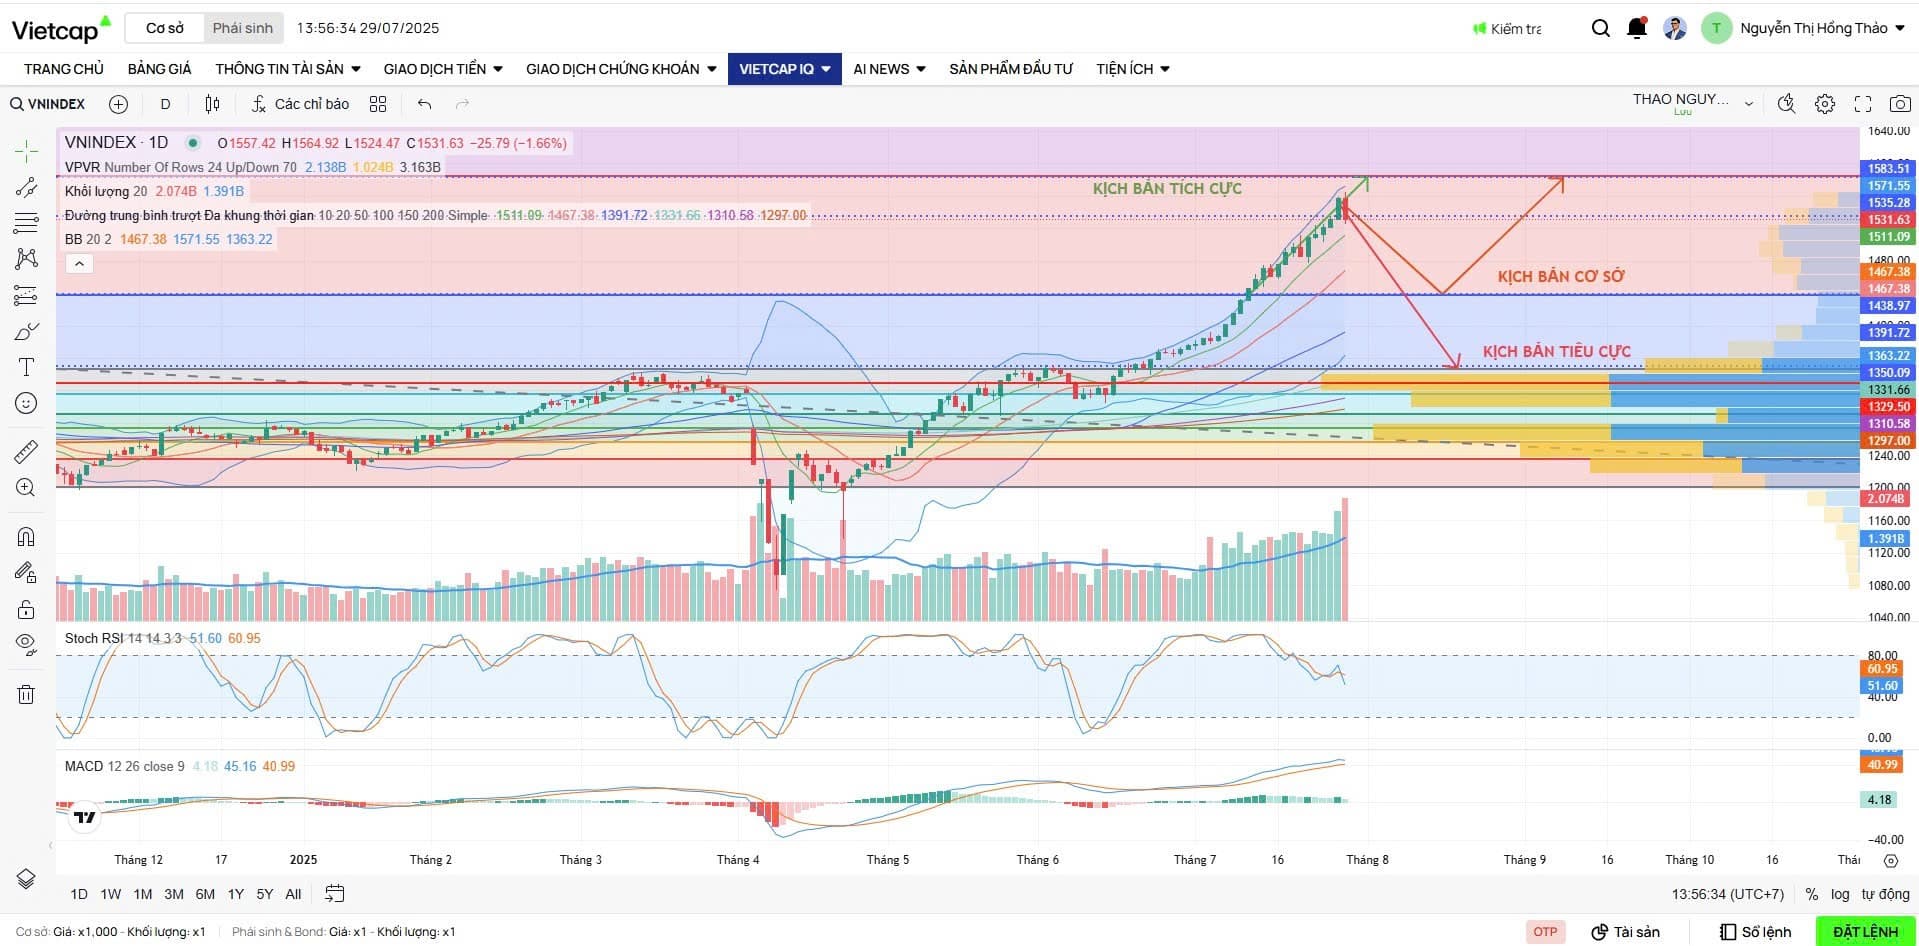1919x946 pixels.
Task: Select the ruler measure tool
Action: 26,451
